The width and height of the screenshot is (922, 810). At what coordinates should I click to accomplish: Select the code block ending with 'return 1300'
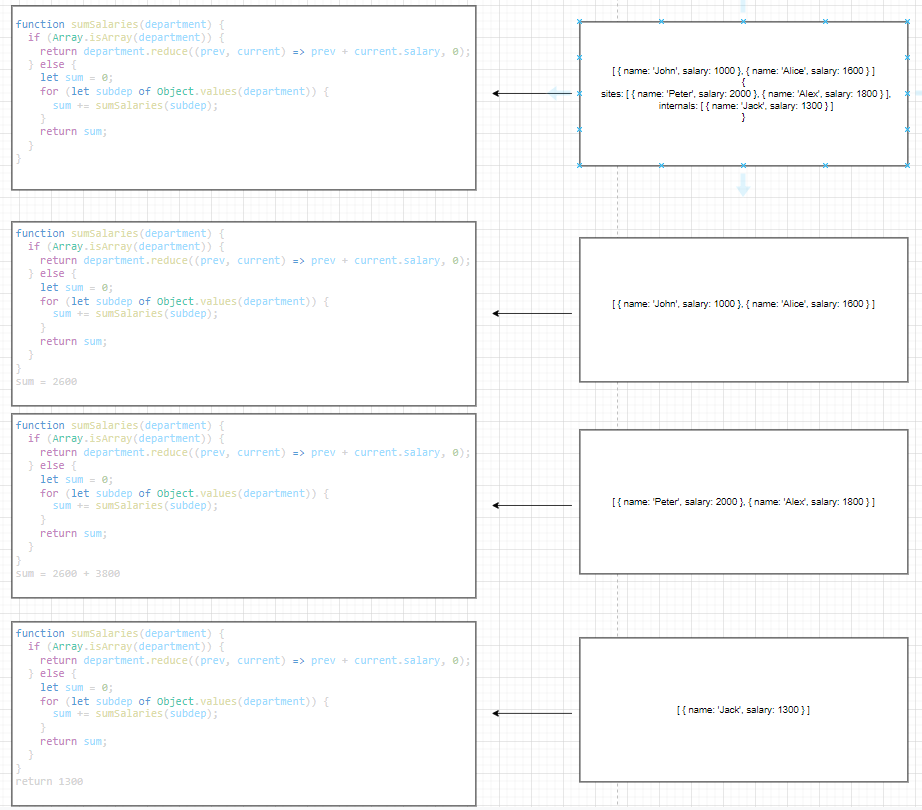tap(243, 714)
